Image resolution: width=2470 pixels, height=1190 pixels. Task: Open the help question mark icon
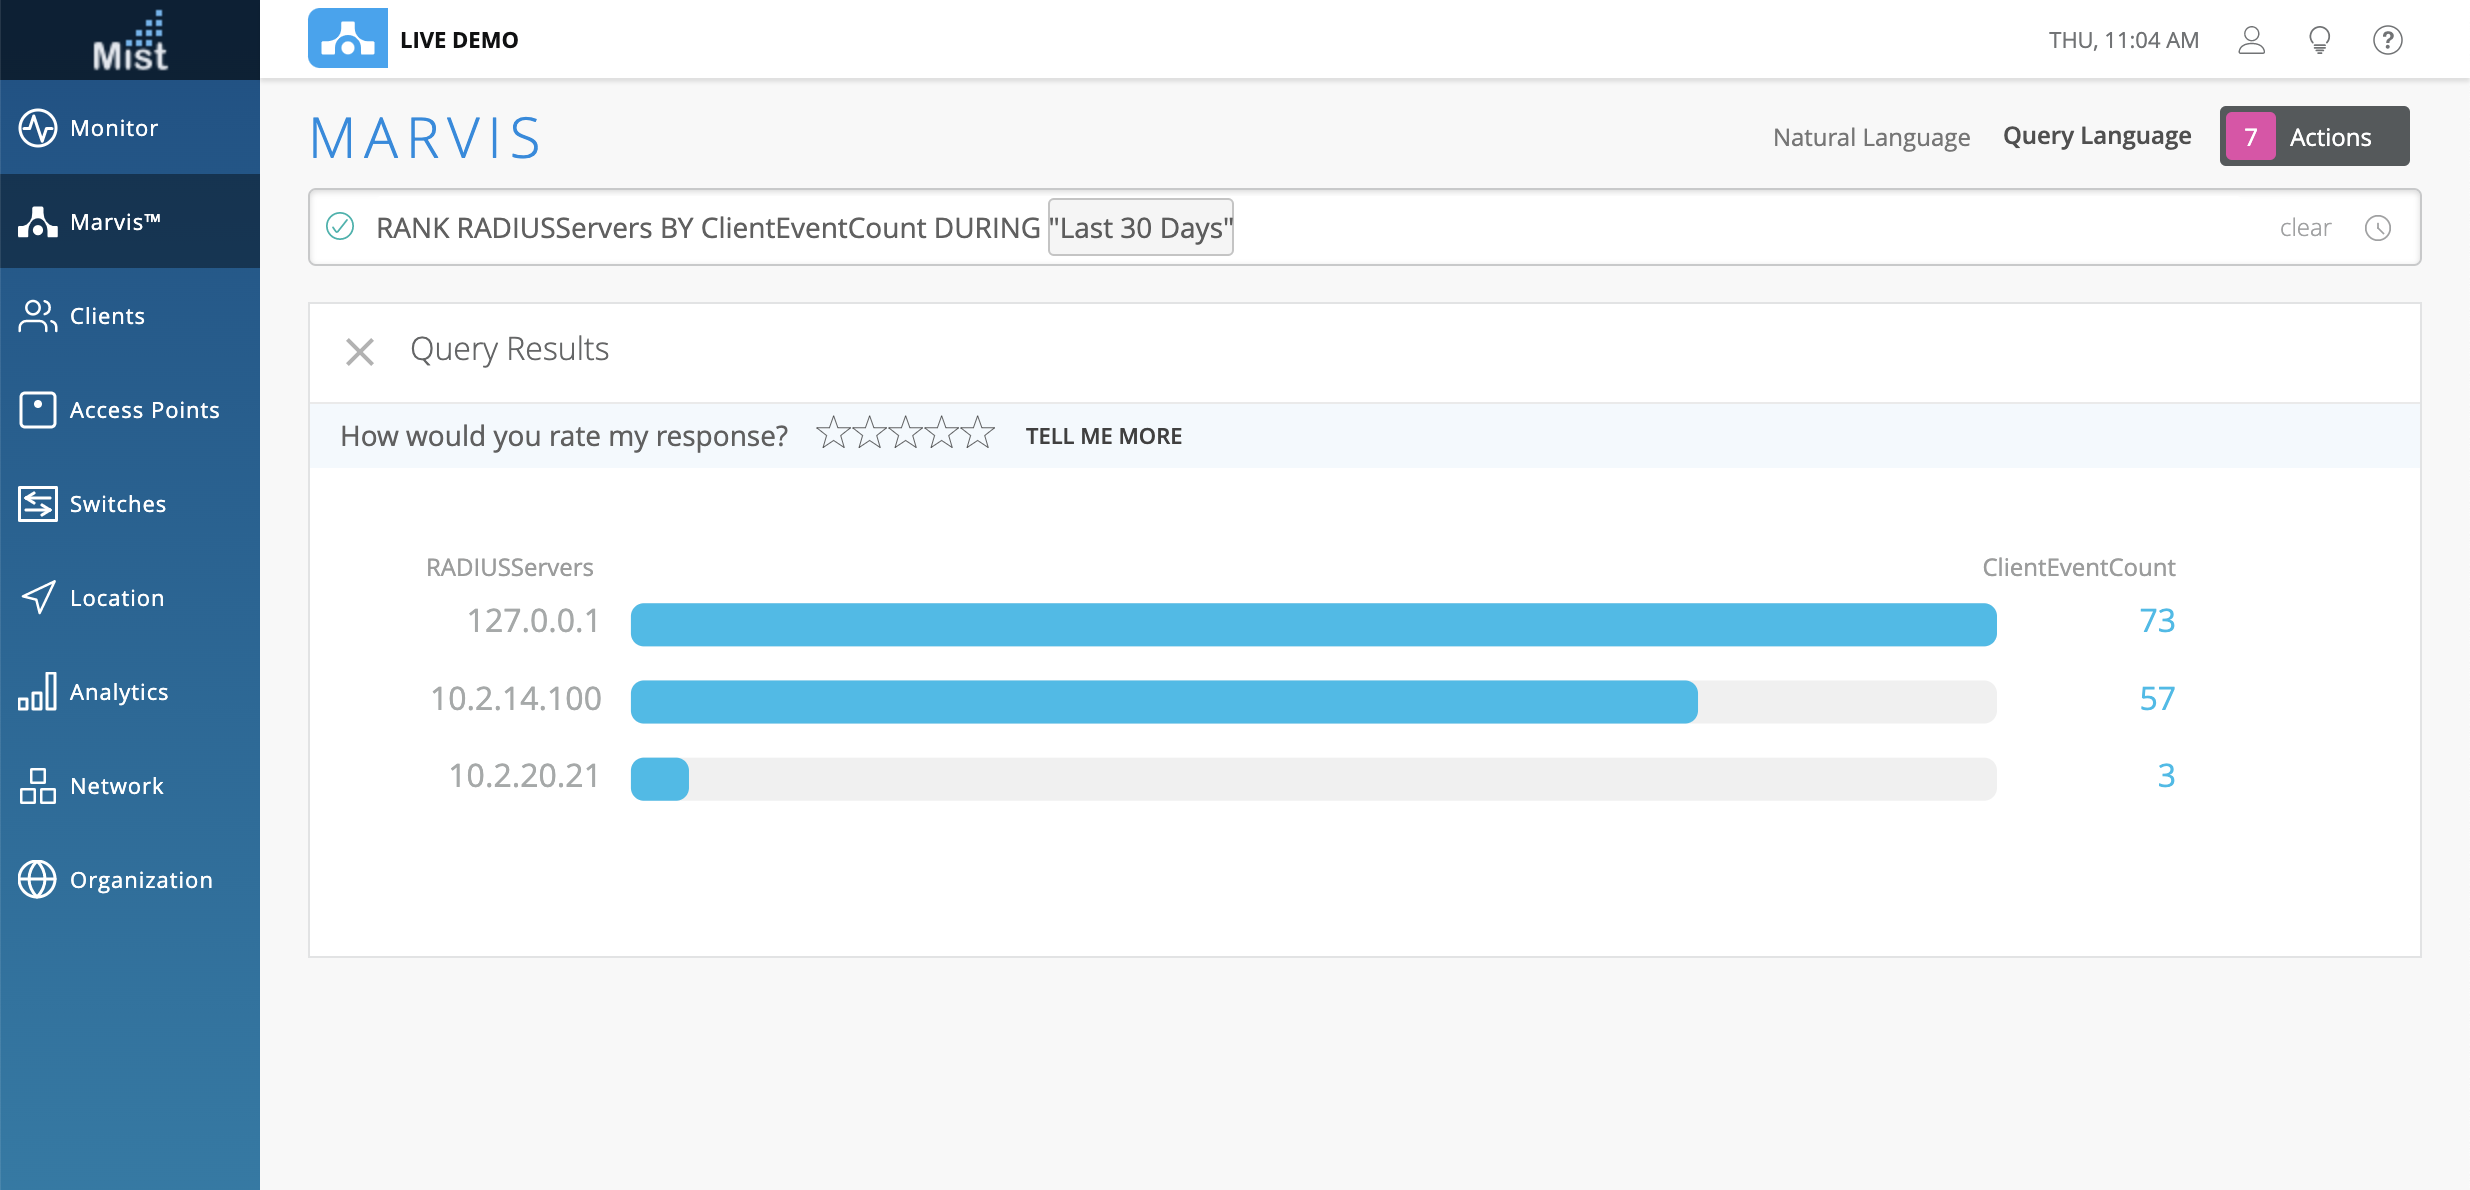tap(2387, 40)
